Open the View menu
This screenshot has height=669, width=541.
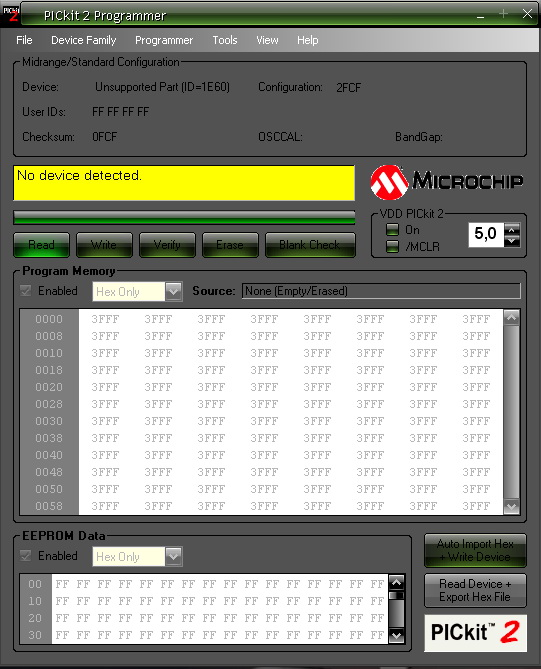coord(268,40)
